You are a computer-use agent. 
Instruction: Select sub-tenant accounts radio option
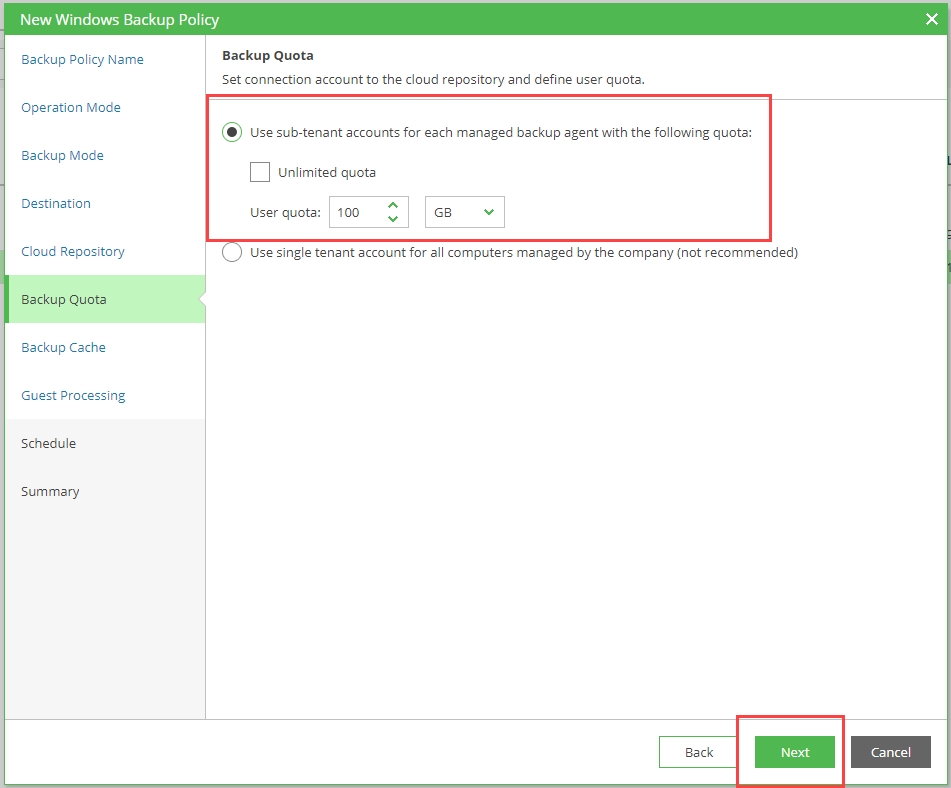click(232, 132)
